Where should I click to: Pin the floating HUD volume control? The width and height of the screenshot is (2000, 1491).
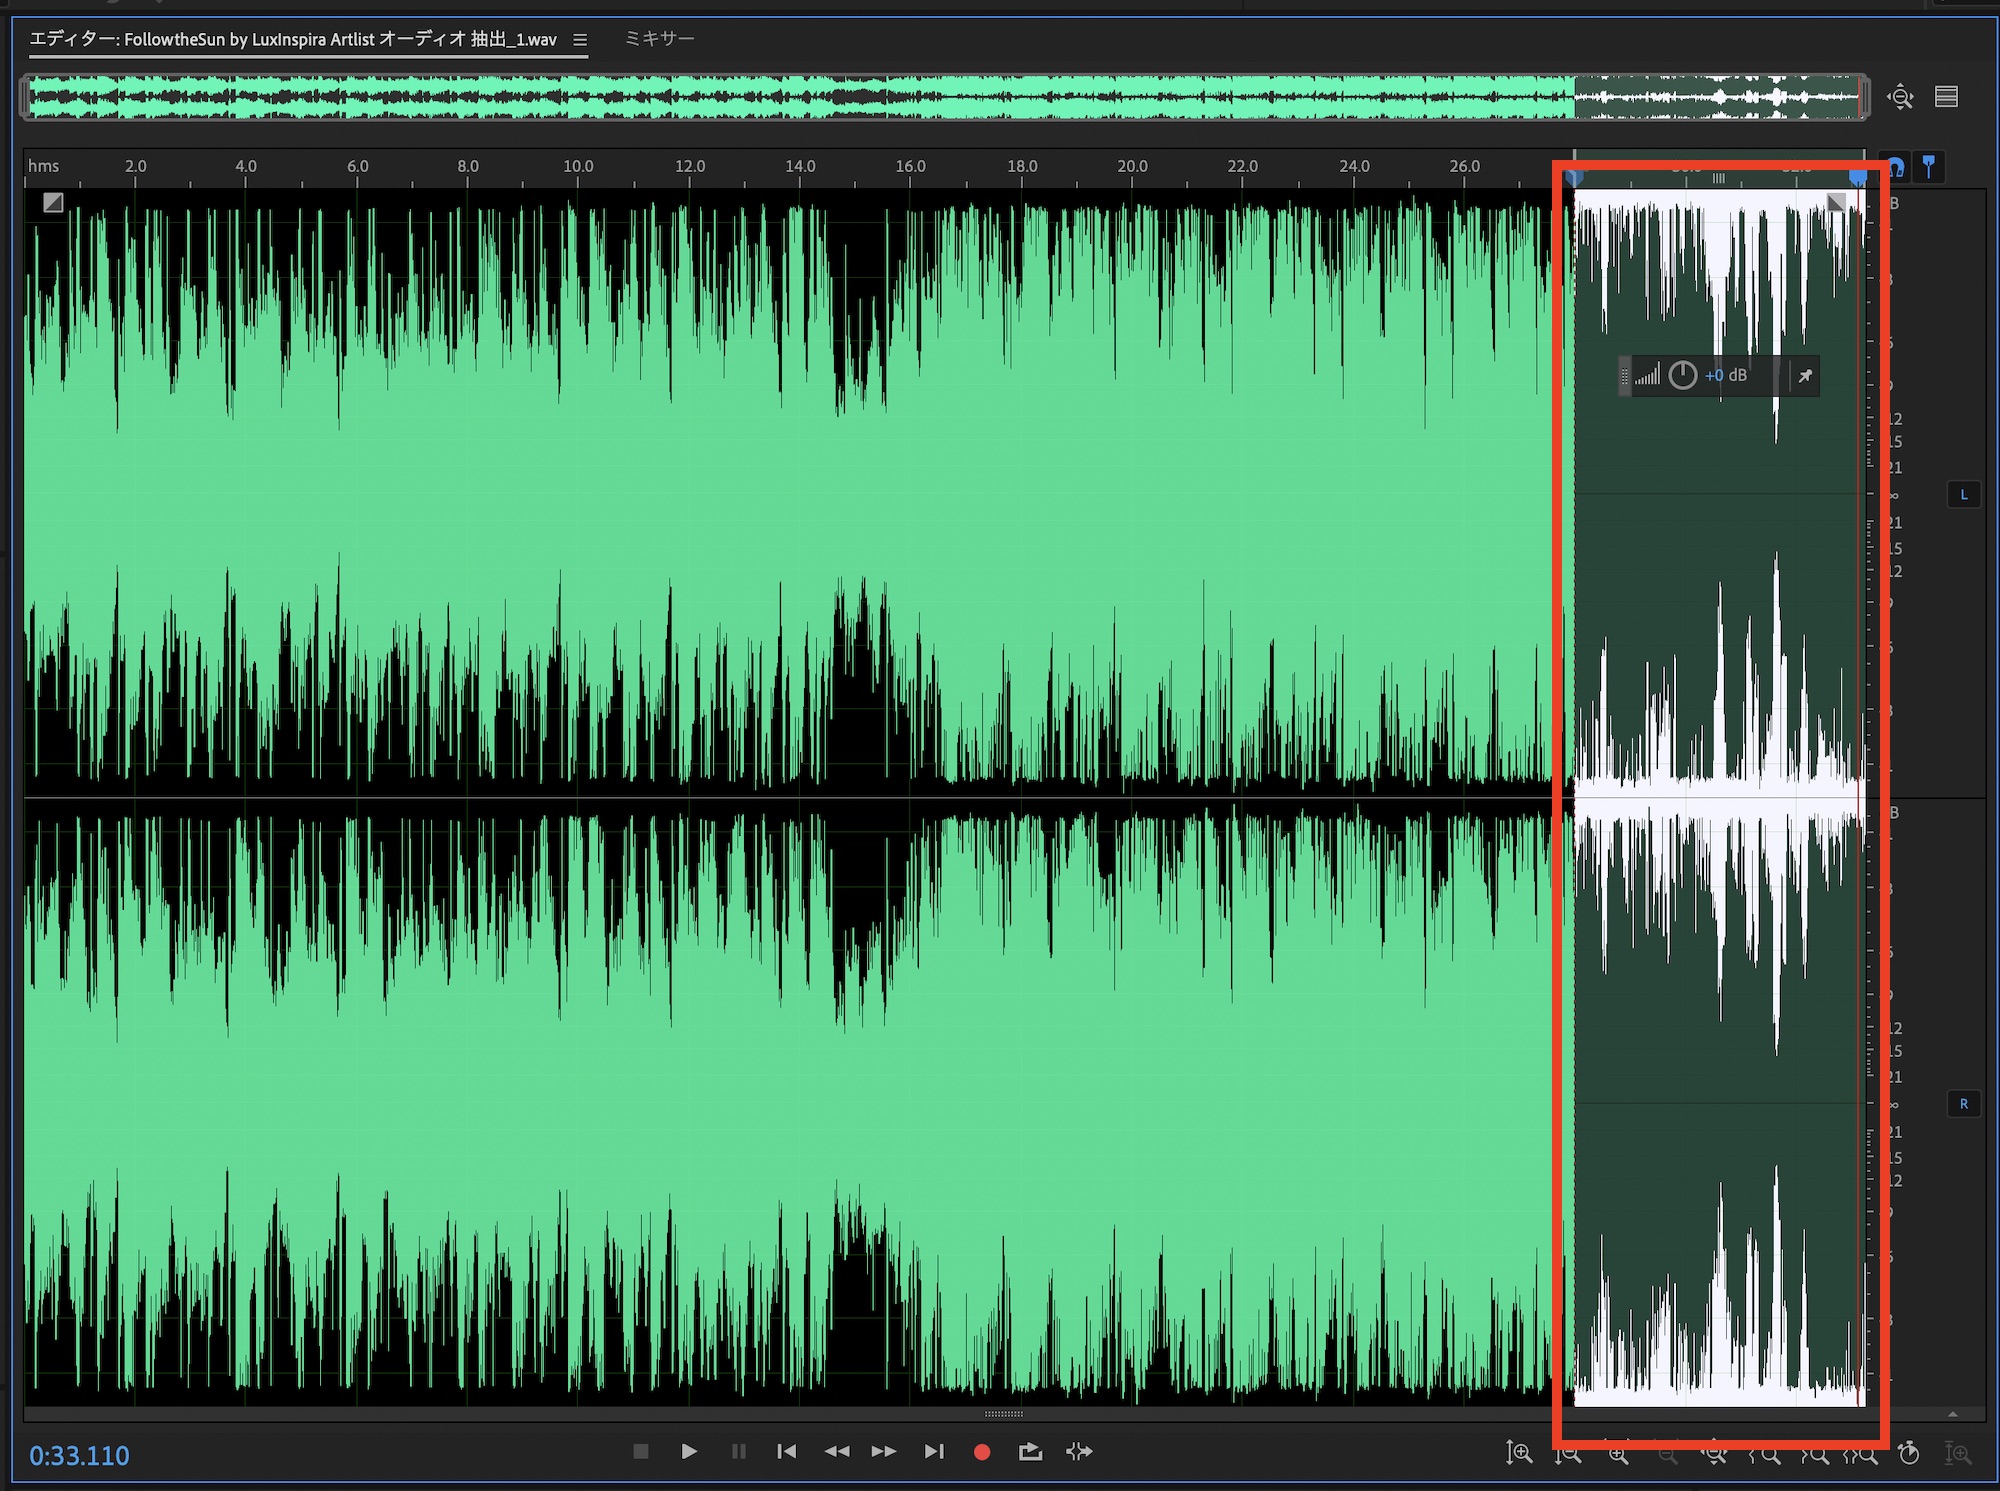1805,377
